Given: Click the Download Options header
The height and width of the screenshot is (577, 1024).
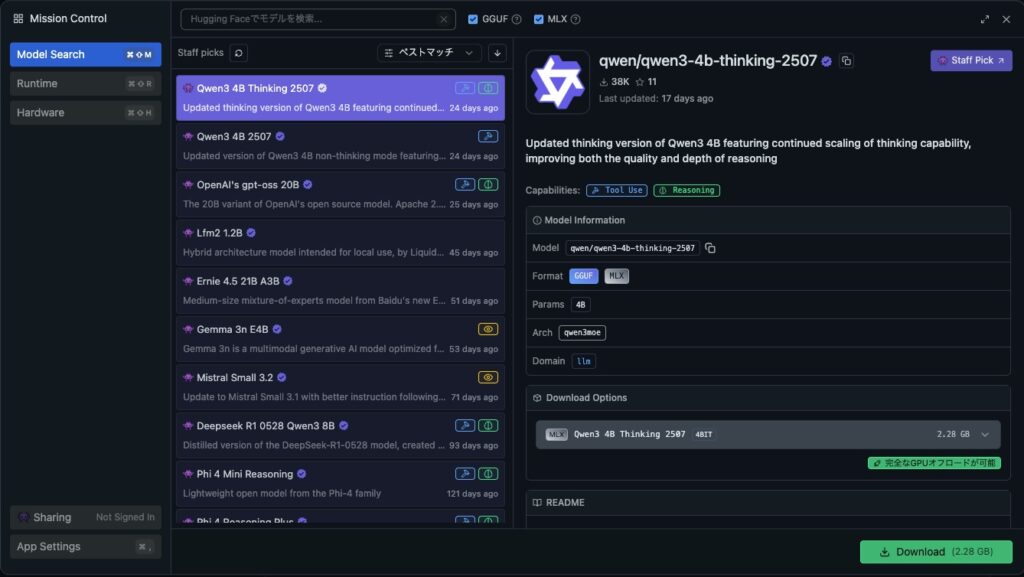Looking at the screenshot, I should [x=768, y=398].
